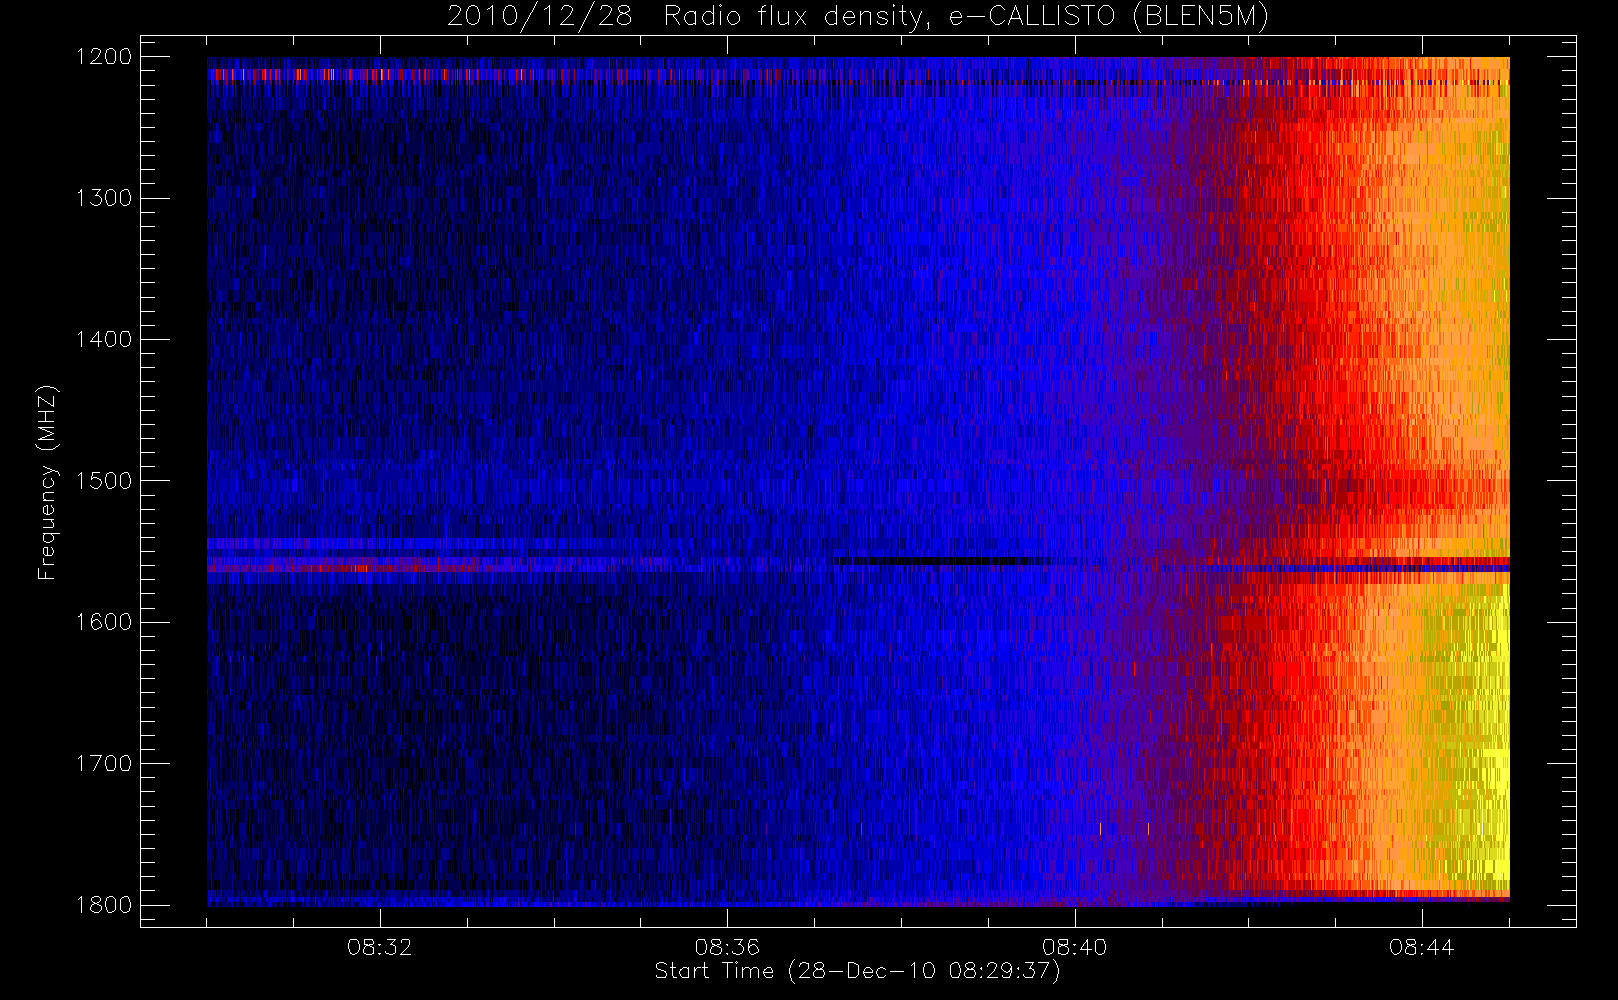The image size is (1618, 1000).
Task: Click the 1600 frequency tick label
Action: tap(104, 622)
